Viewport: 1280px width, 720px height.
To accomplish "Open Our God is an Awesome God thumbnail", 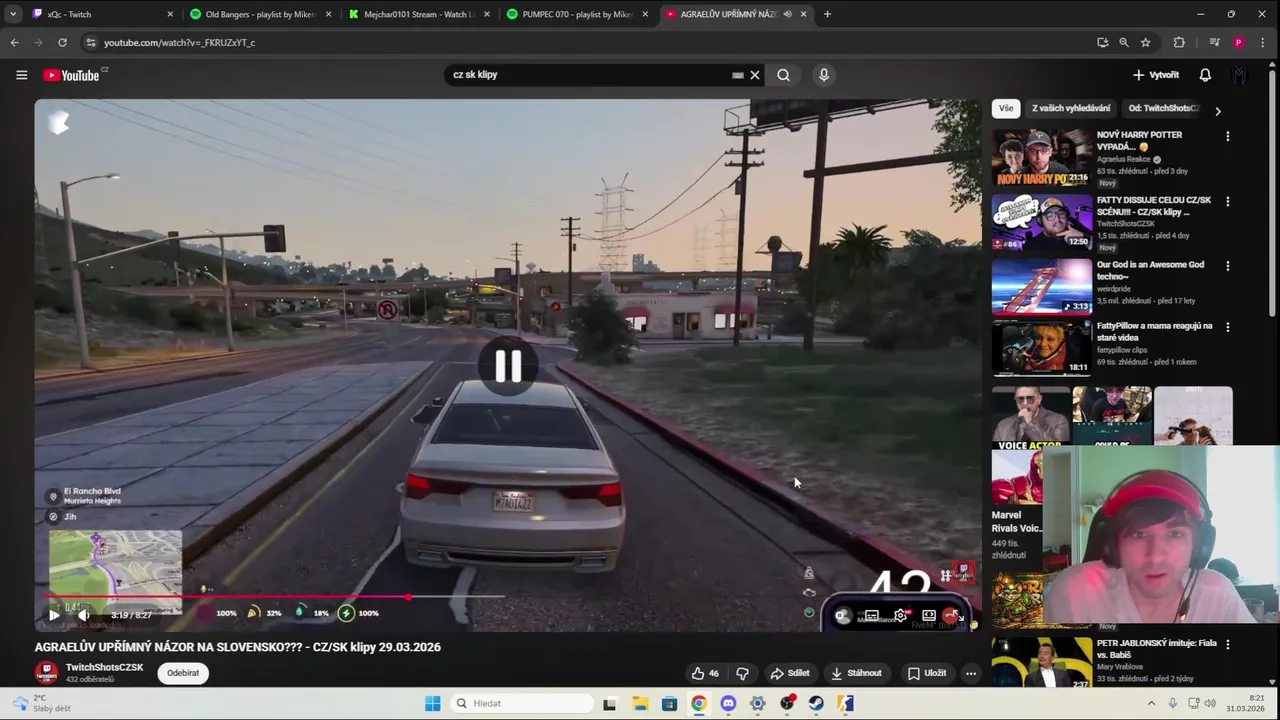I will (1041, 287).
